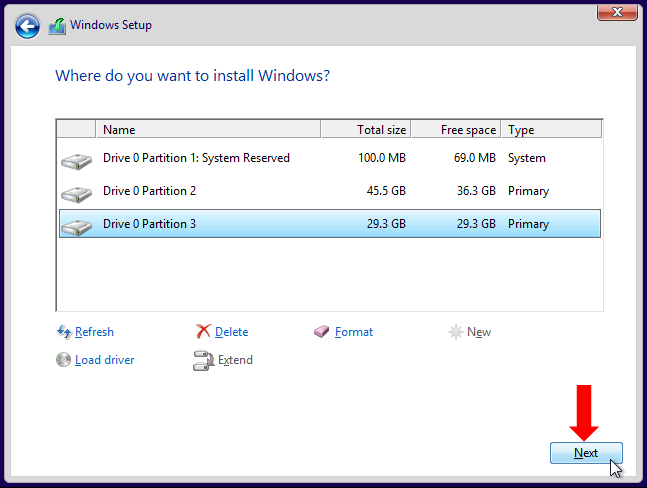This screenshot has height=488, width=647.
Task: Select the Drive 0 Partition 2 row
Action: (330, 191)
